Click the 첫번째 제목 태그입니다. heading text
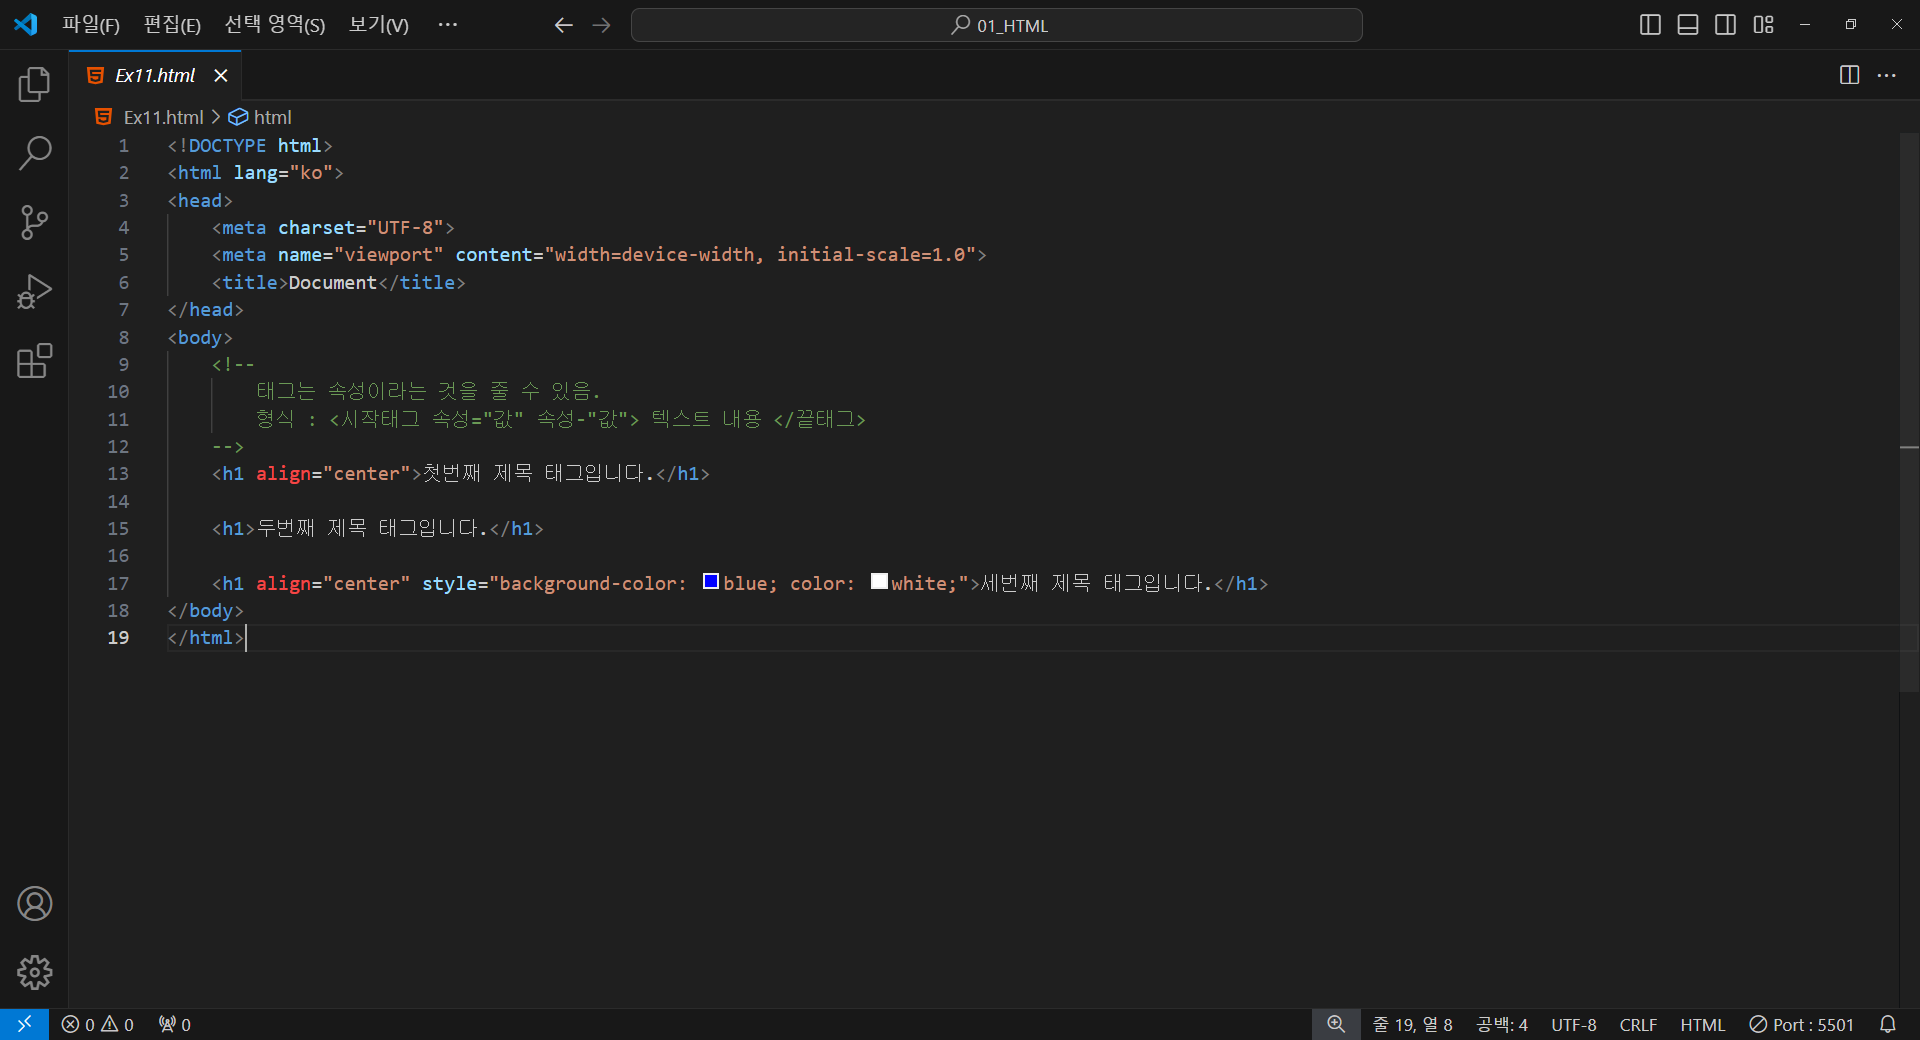Viewport: 1920px width, 1040px height. (x=538, y=473)
